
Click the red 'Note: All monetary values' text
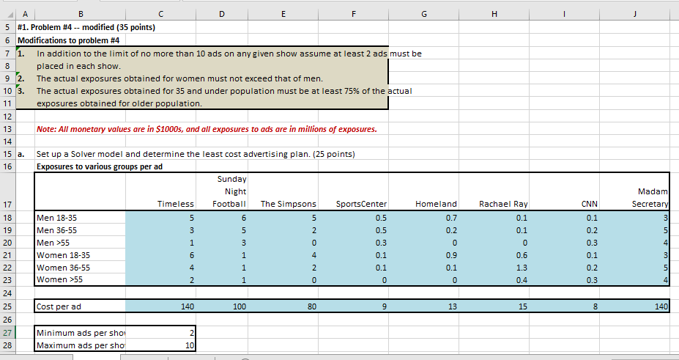[x=207, y=129]
